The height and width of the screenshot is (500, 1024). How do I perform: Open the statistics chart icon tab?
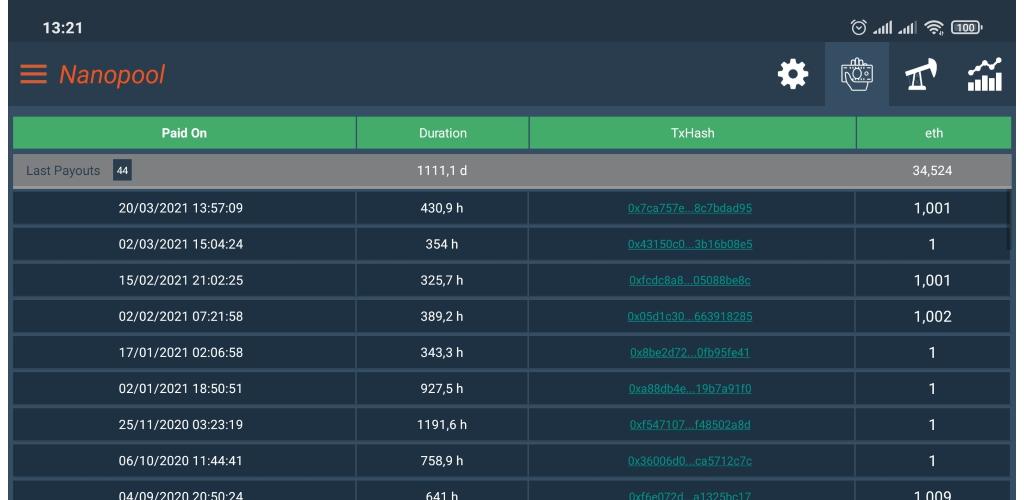pyautogui.click(x=985, y=74)
